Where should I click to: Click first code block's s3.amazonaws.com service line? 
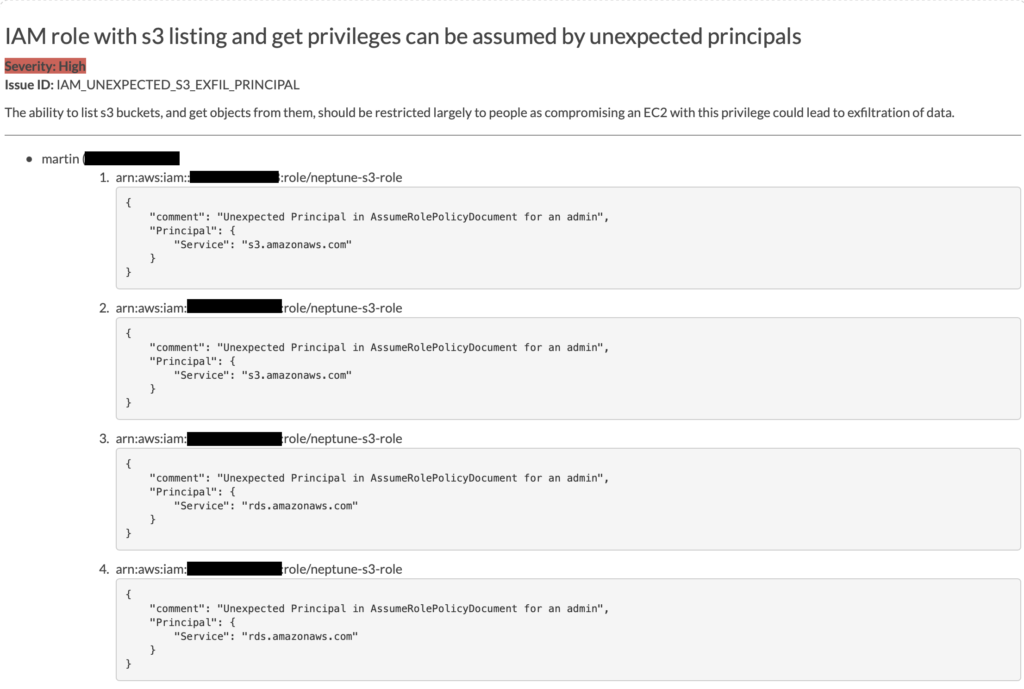pos(263,244)
